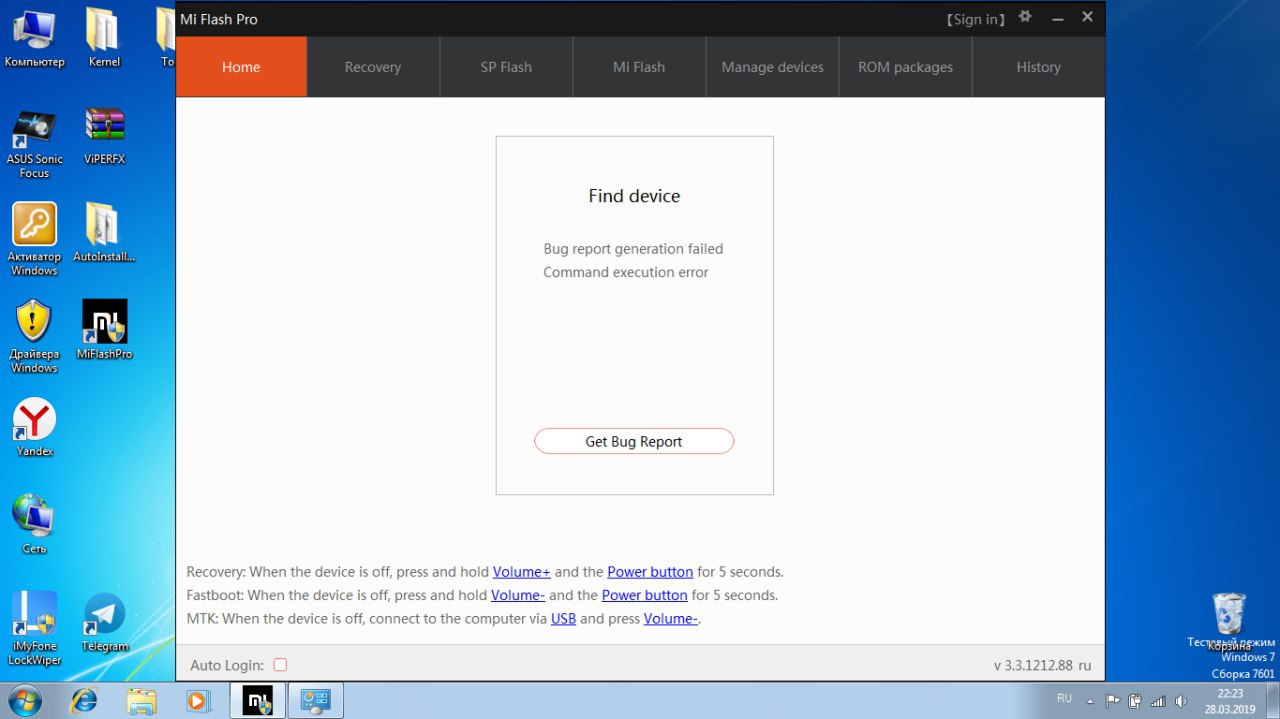
Task: Click Volume- link in MTK line
Action: pos(671,618)
